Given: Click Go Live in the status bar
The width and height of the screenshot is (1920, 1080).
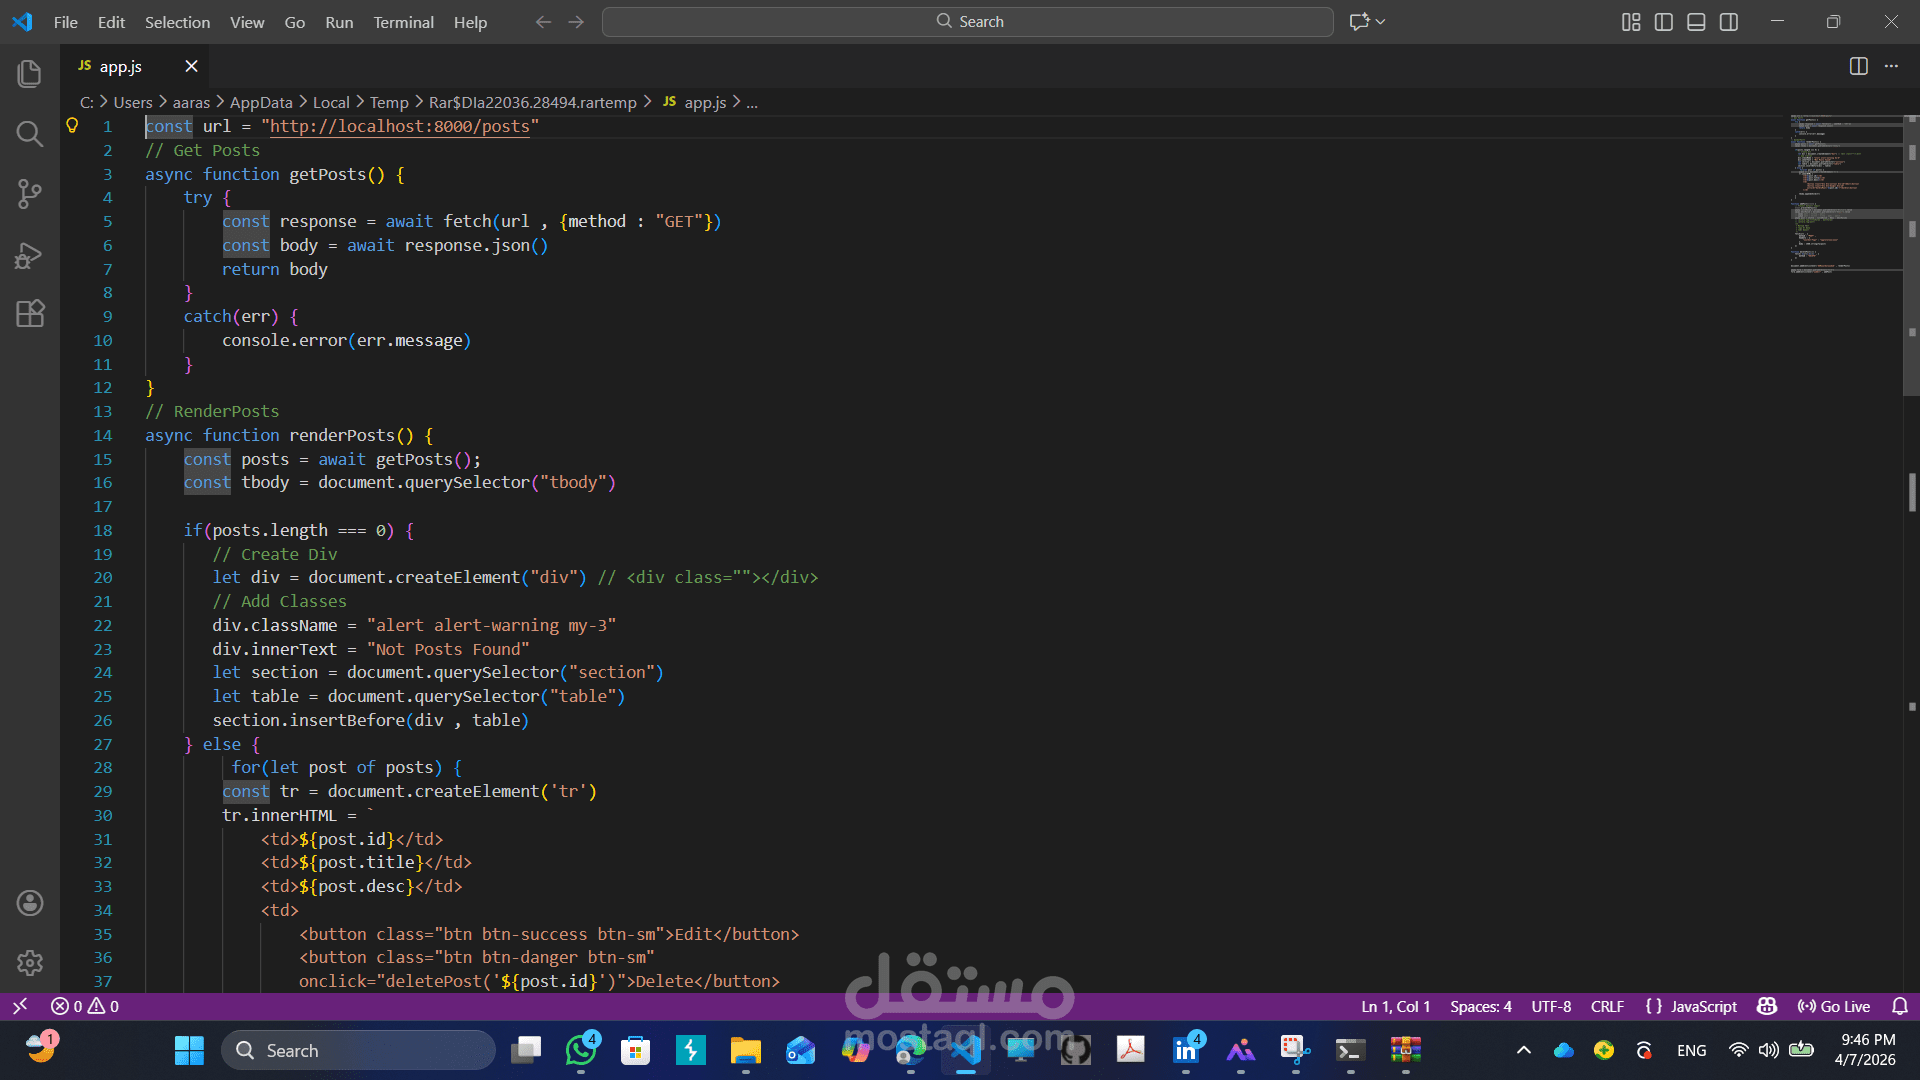Looking at the screenshot, I should click(x=1834, y=1006).
